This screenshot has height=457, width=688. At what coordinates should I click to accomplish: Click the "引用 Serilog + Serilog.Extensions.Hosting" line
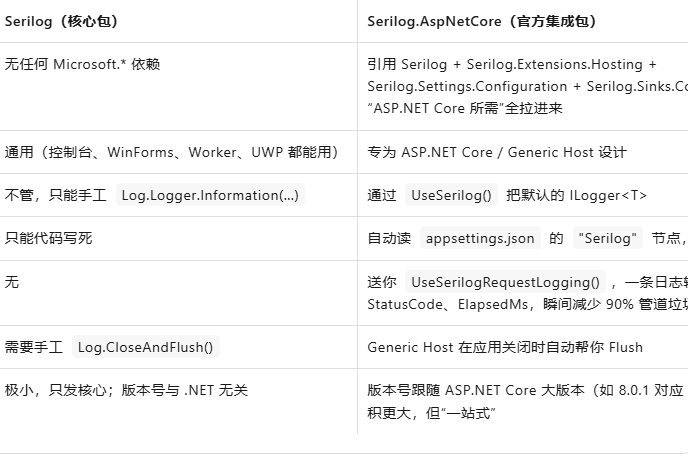coord(518,64)
